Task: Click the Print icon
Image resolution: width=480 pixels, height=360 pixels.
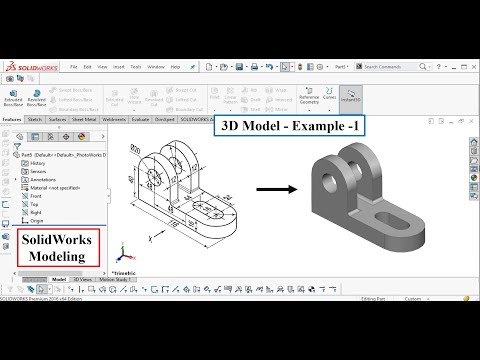Action: click(x=254, y=67)
